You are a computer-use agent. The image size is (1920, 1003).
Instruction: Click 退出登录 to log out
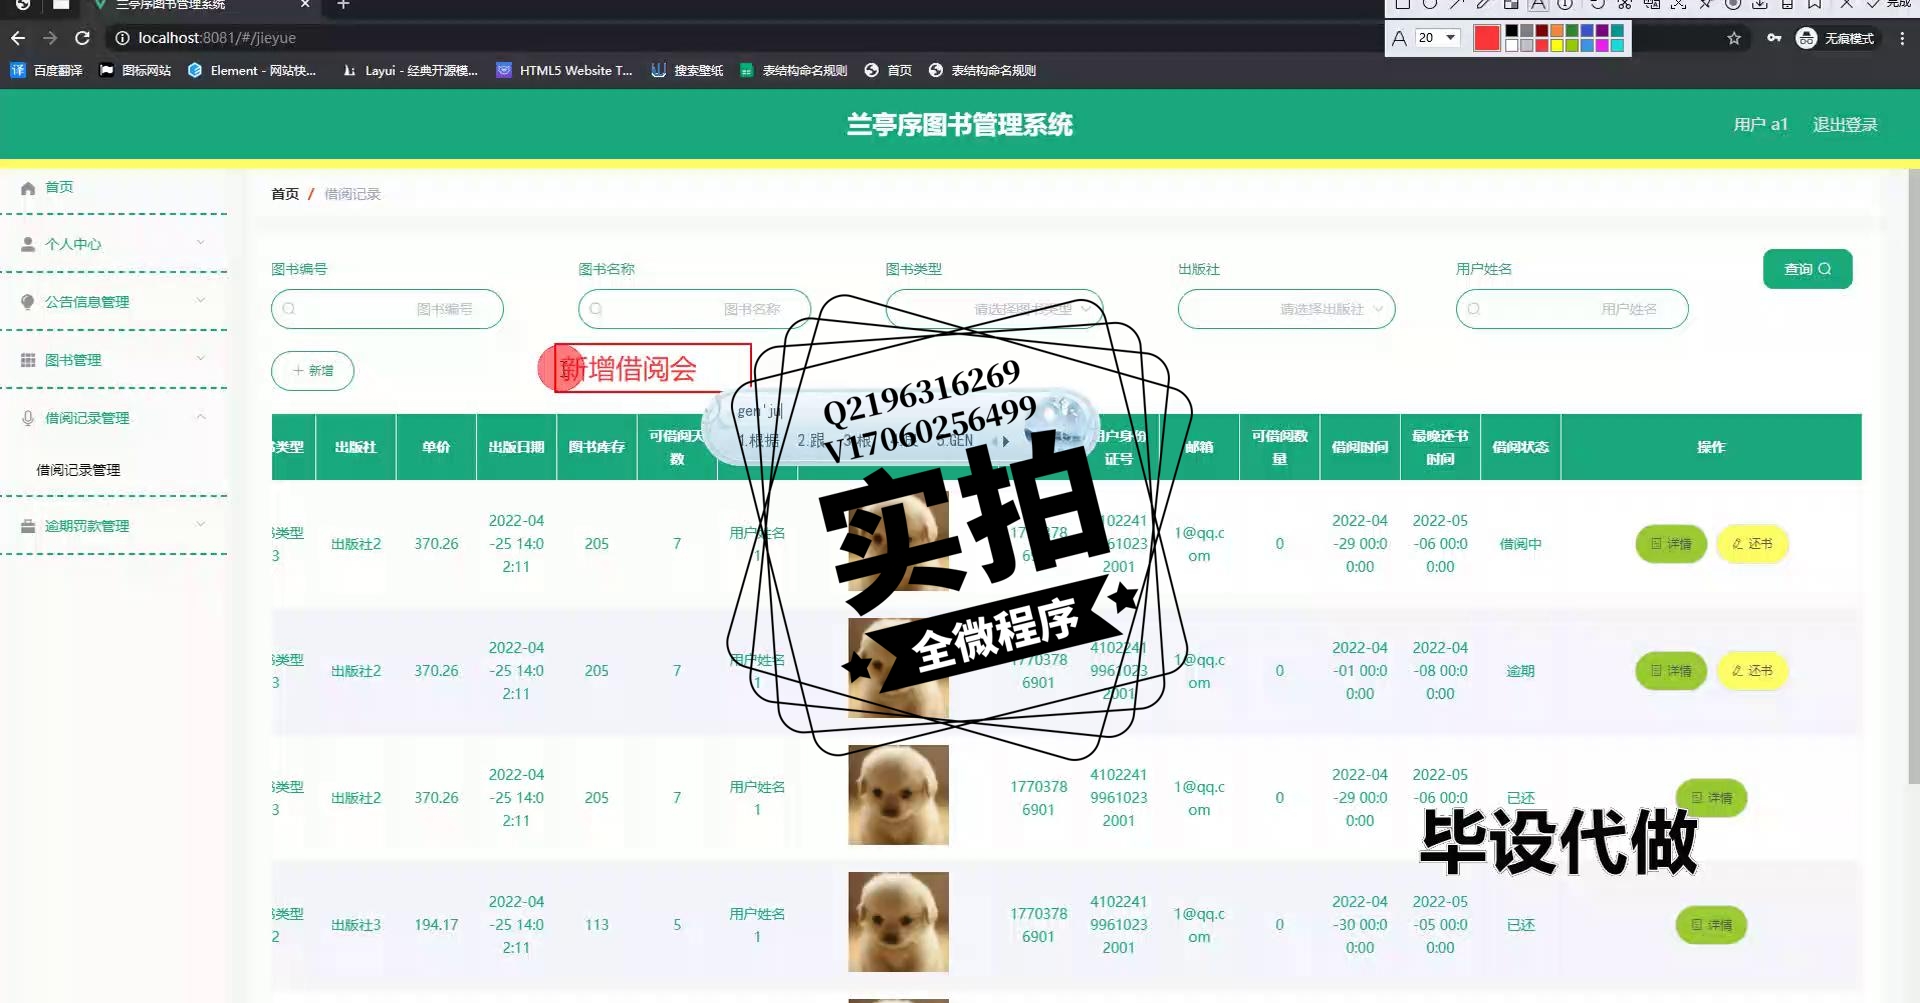(x=1845, y=124)
